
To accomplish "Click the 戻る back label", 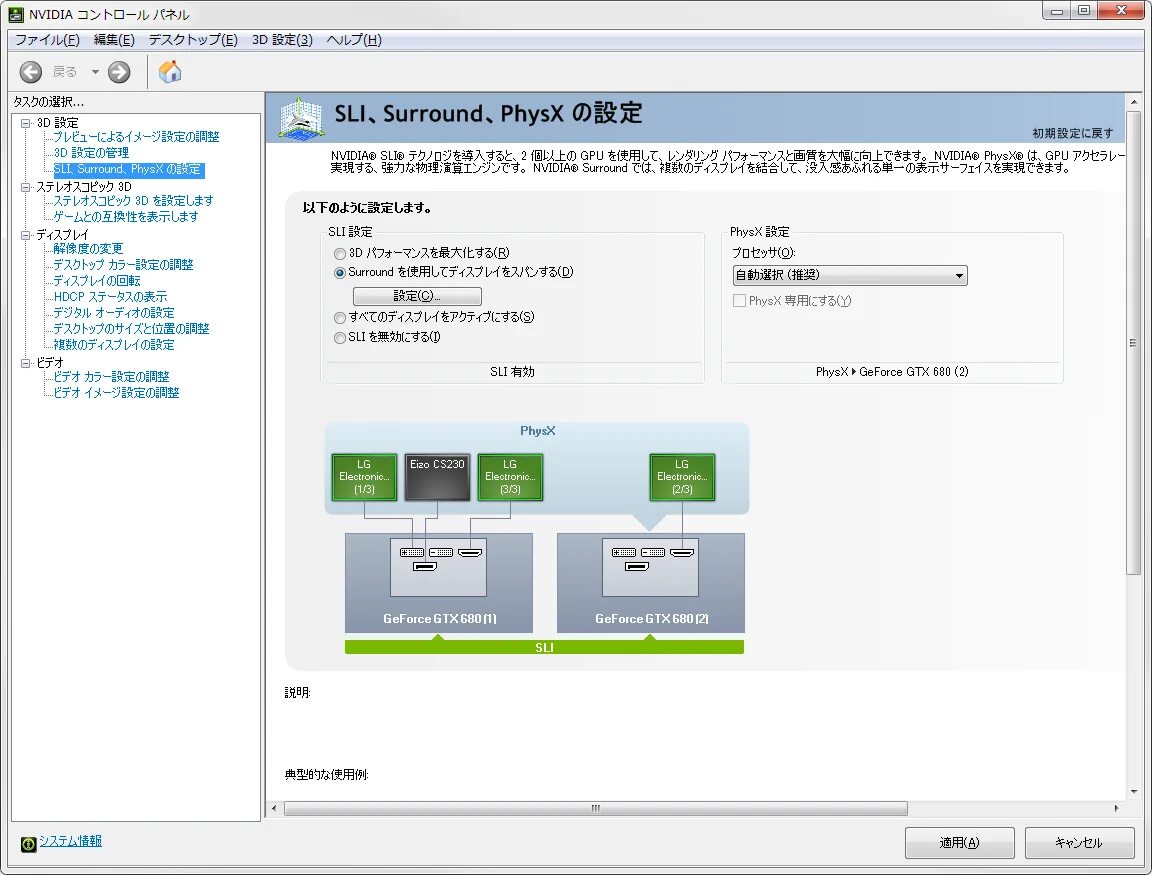I will coord(65,72).
